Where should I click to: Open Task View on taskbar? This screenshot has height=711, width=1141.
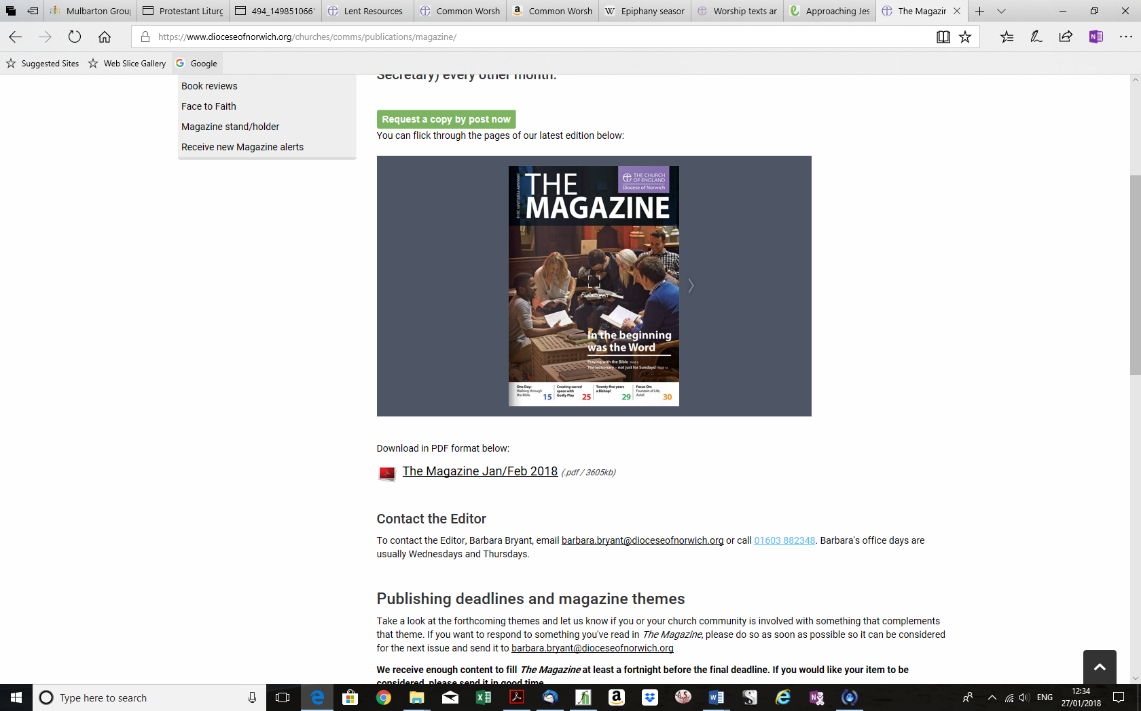pos(282,698)
